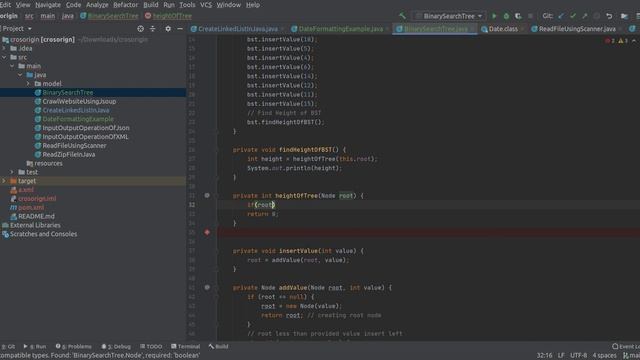Expand the target folder
The width and height of the screenshot is (640, 360).
pos(4,181)
